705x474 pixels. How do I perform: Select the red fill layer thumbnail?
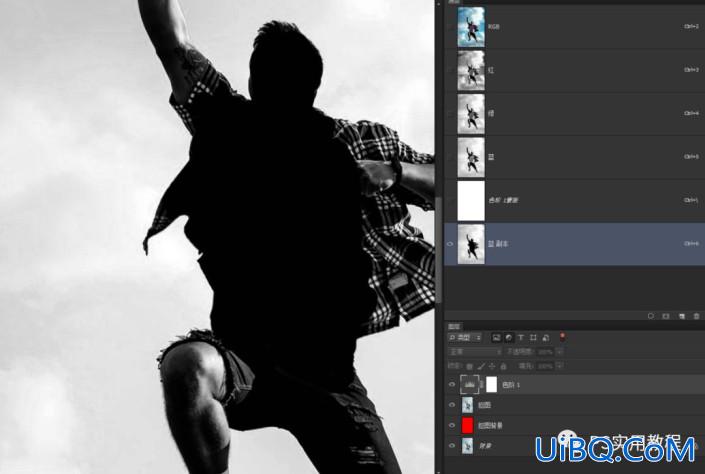(x=468, y=425)
